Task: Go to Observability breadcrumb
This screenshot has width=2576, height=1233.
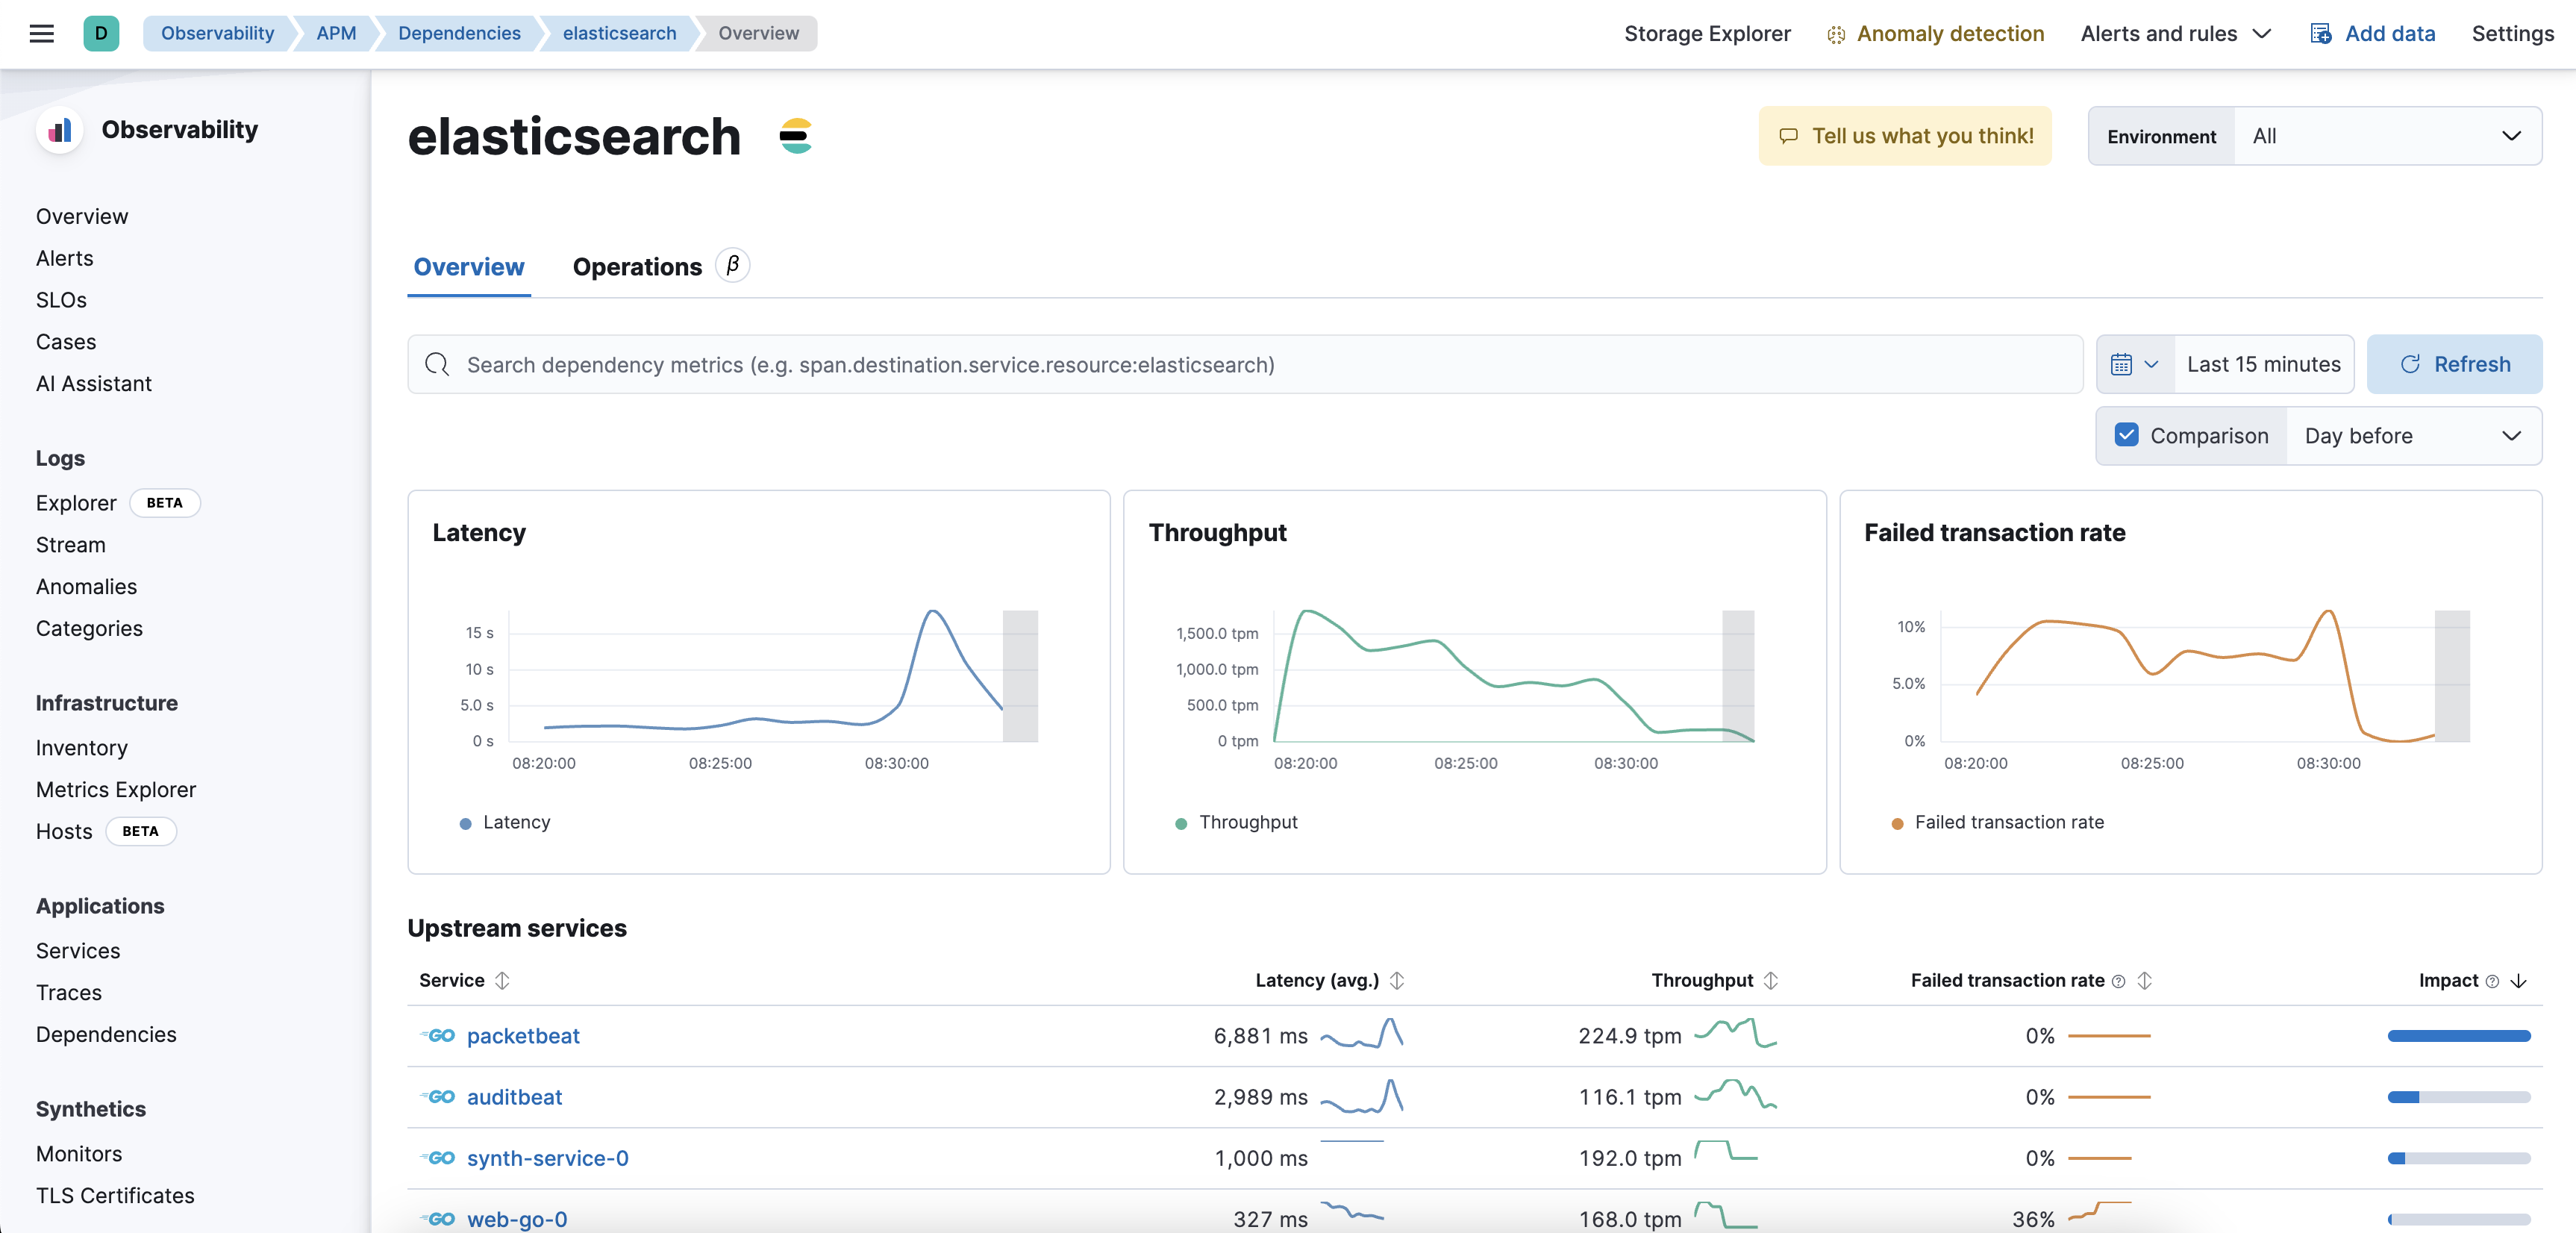Action: coord(217,33)
